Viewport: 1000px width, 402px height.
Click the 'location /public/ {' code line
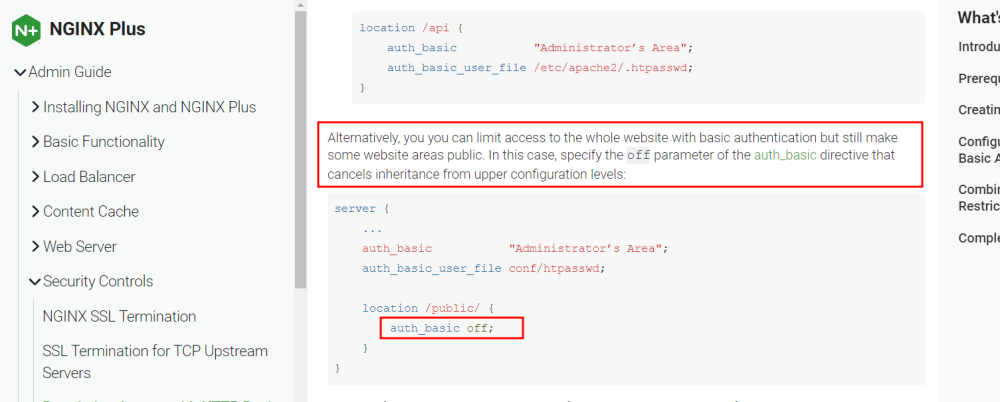click(x=429, y=308)
